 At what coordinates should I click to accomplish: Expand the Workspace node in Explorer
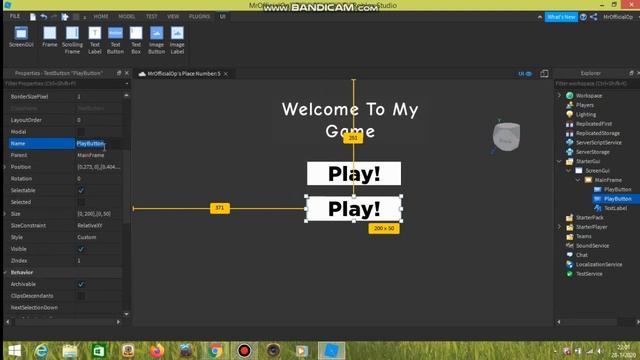559,96
